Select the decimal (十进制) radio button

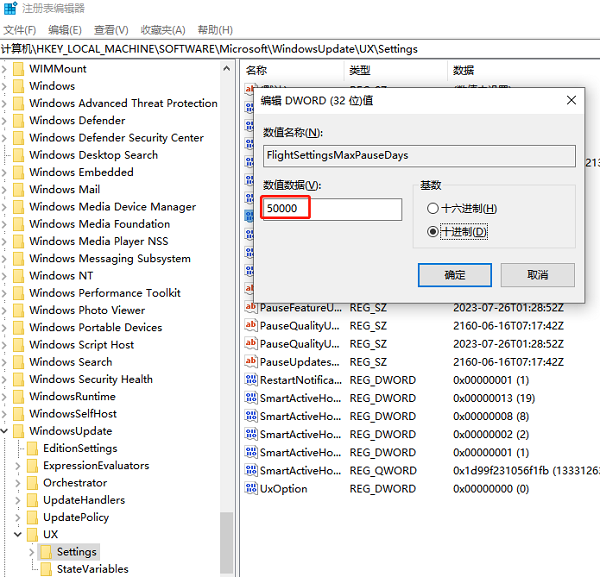pos(433,232)
